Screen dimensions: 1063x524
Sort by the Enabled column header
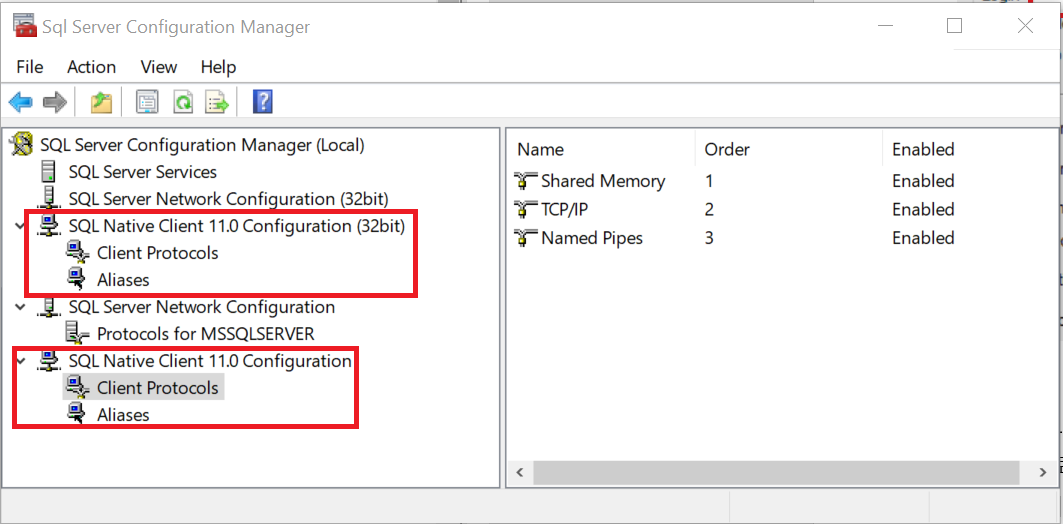click(x=923, y=149)
